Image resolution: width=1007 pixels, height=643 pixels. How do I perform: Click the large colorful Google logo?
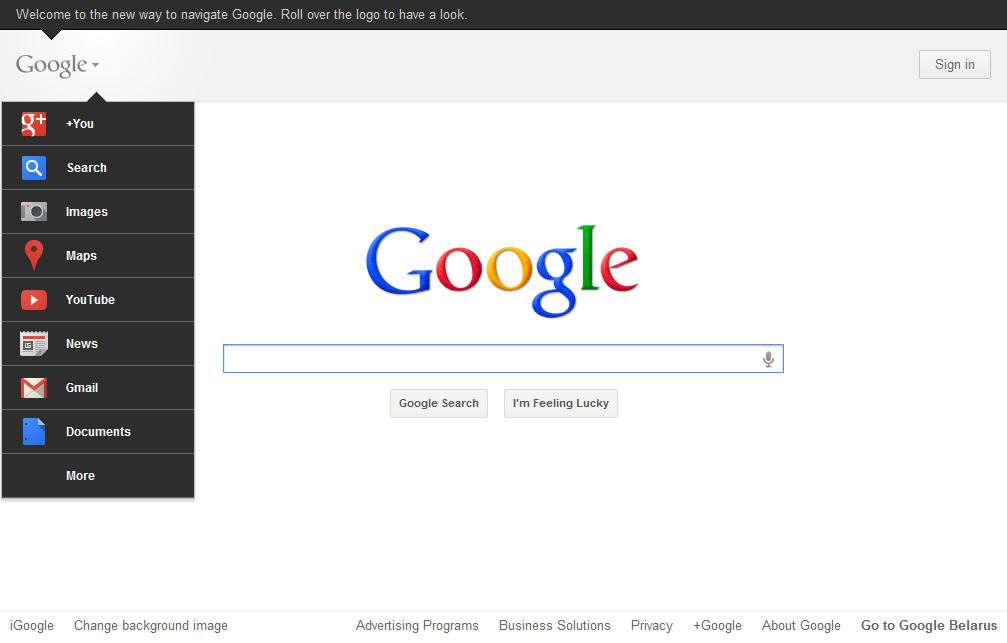(x=502, y=270)
